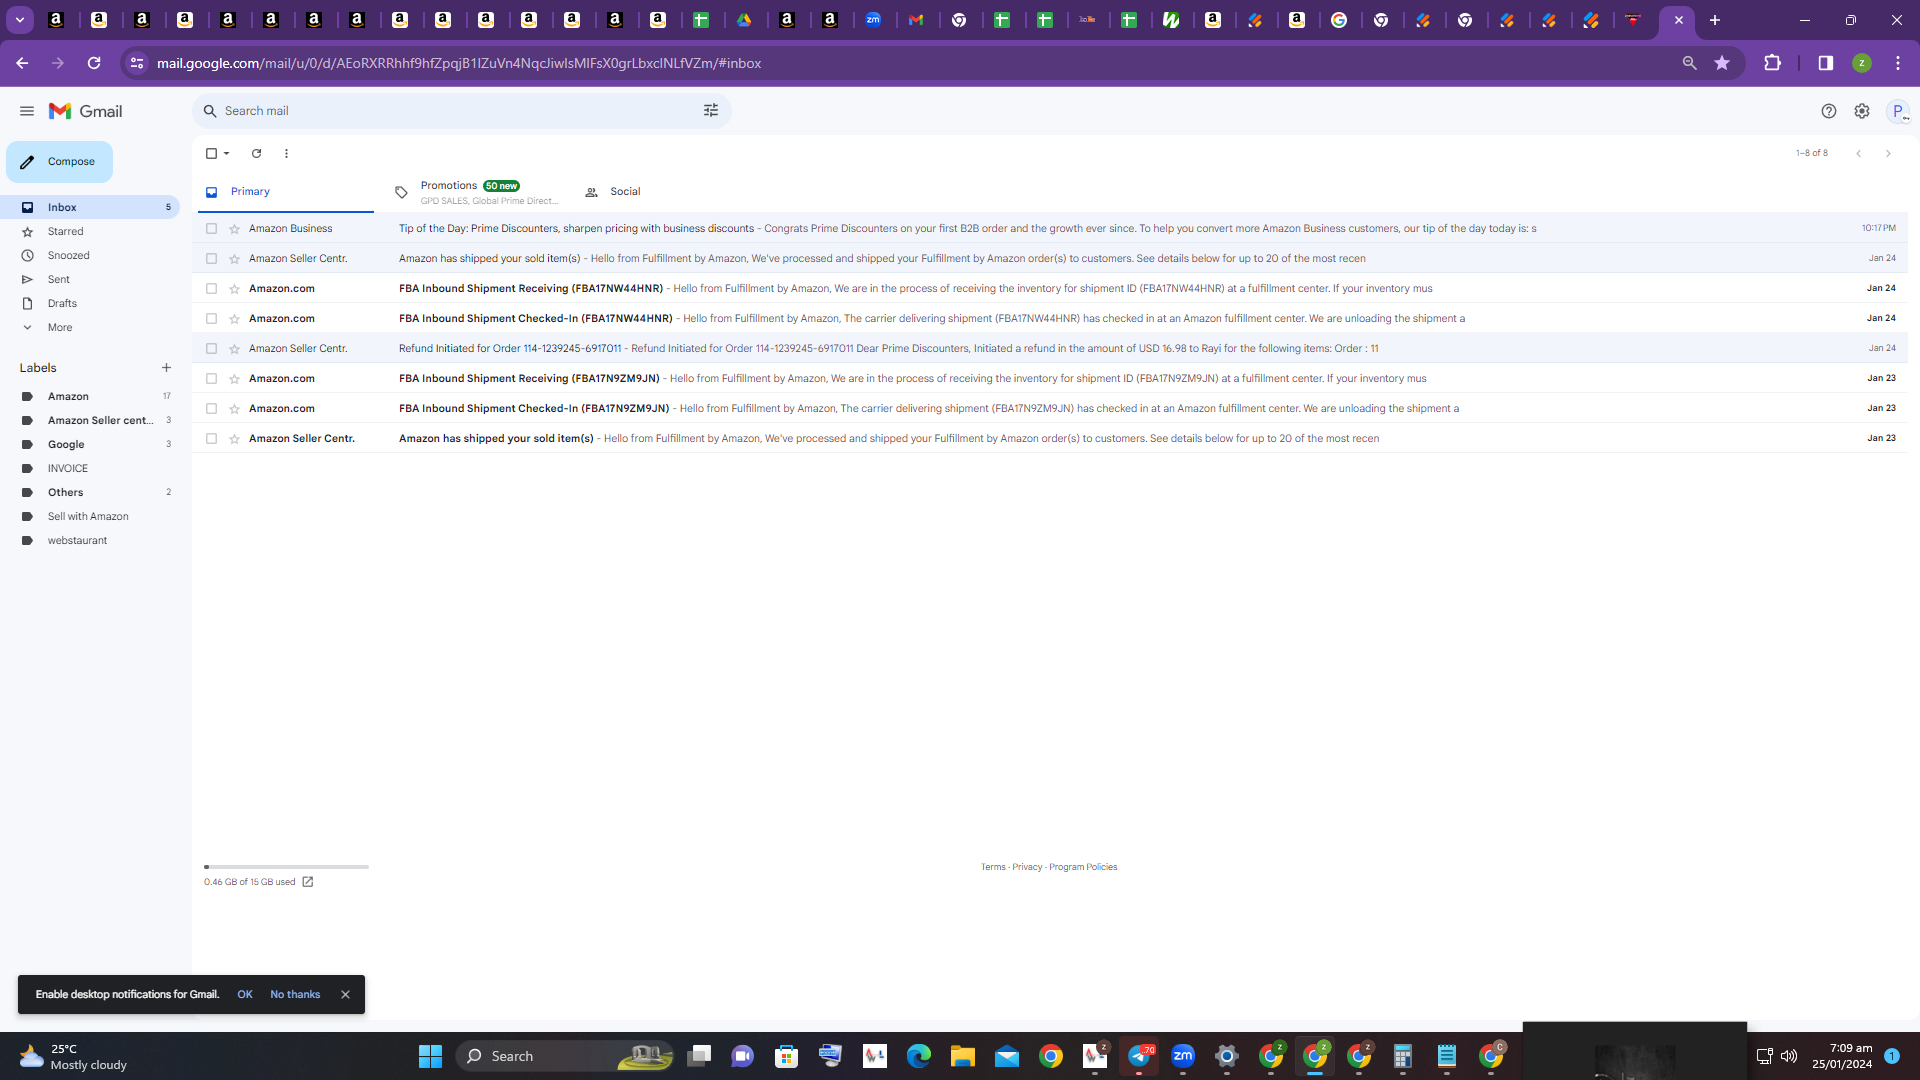This screenshot has height=1080, width=1920.
Task: Go back in browser history
Action: click(x=22, y=63)
